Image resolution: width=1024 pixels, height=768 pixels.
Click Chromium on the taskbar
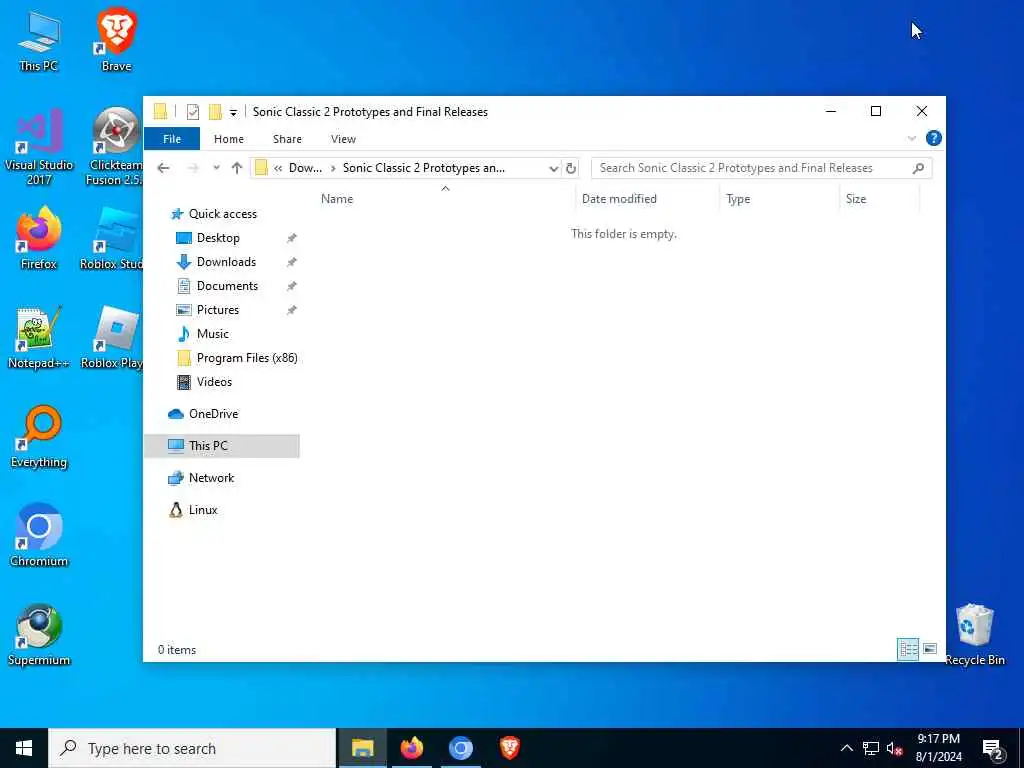pyautogui.click(x=460, y=748)
